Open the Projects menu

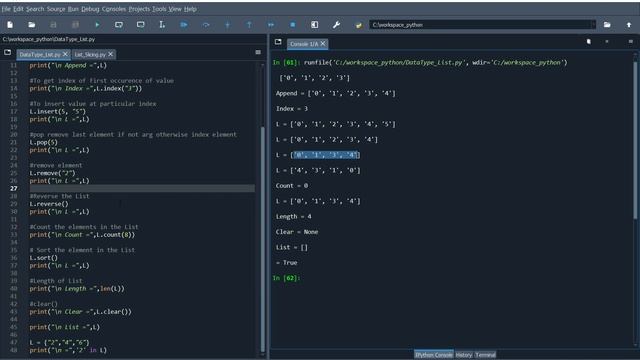pos(139,9)
